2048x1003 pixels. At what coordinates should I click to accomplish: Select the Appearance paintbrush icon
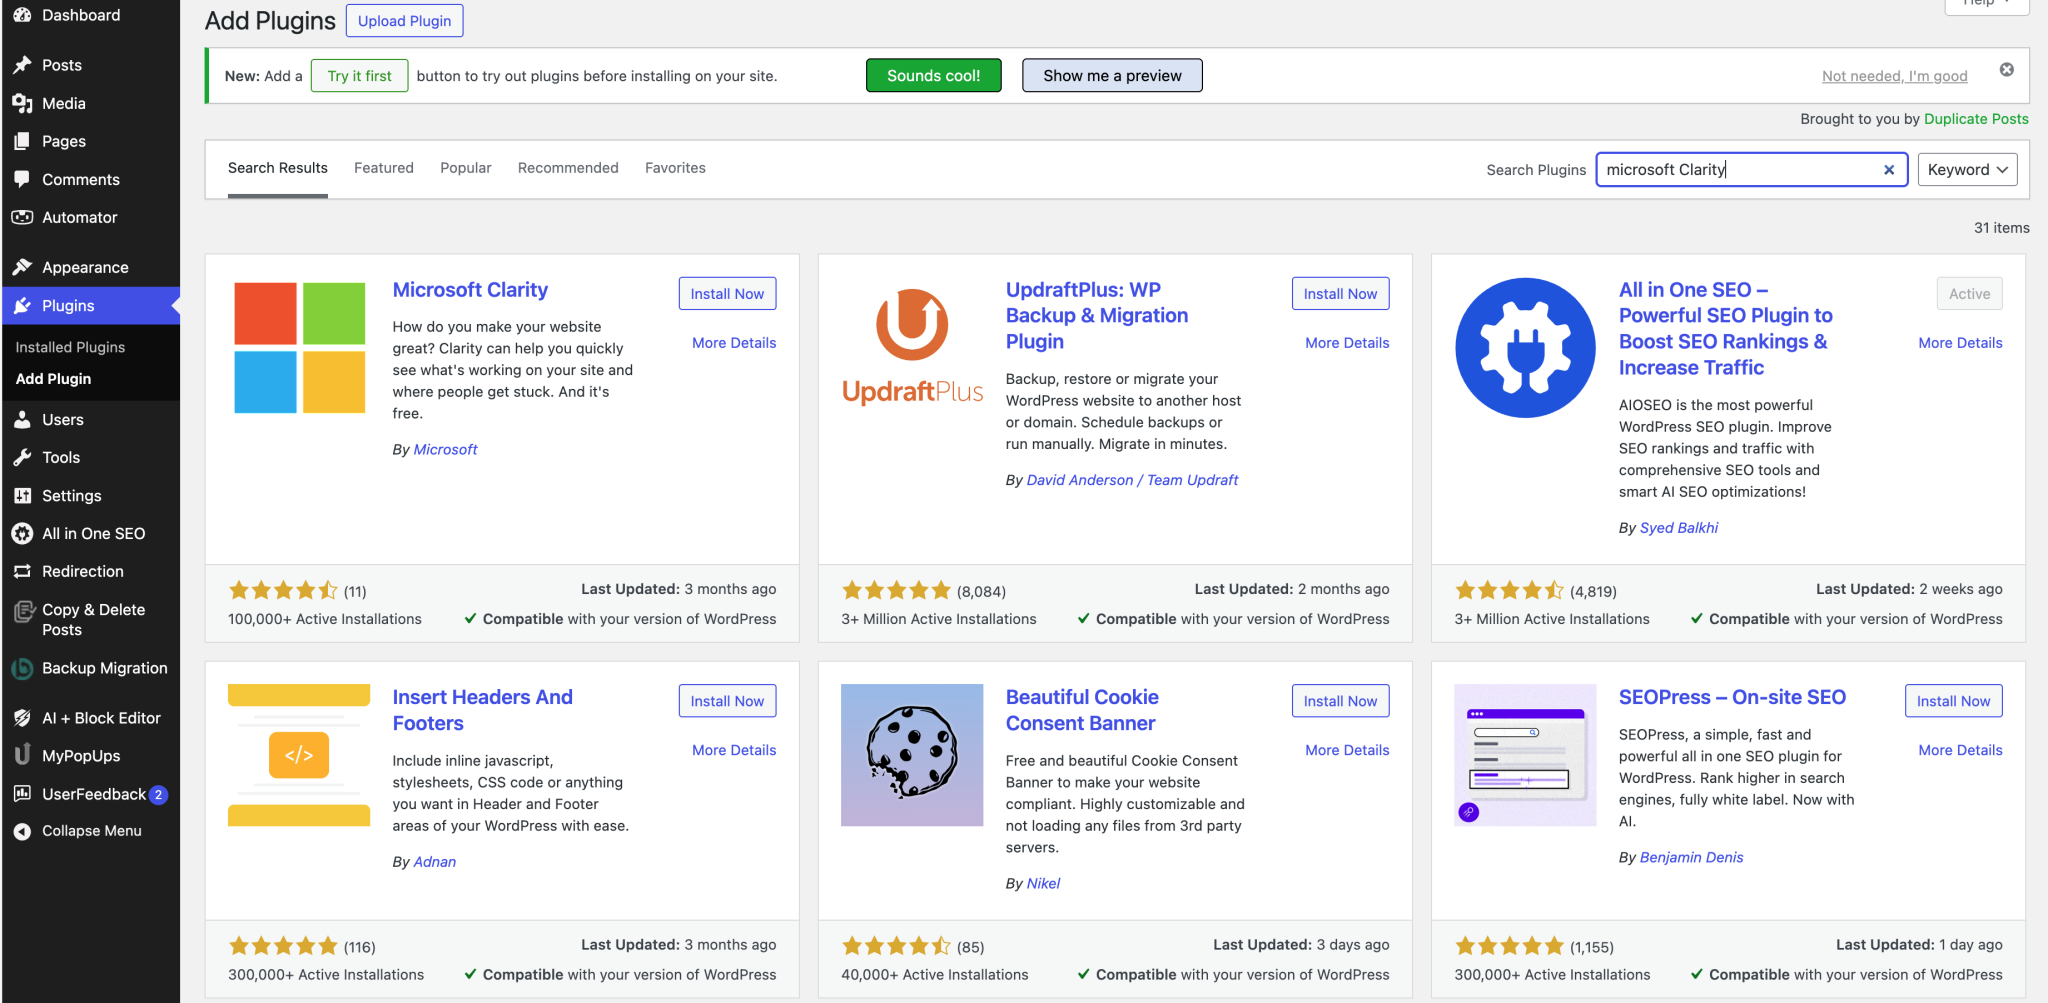[24, 267]
